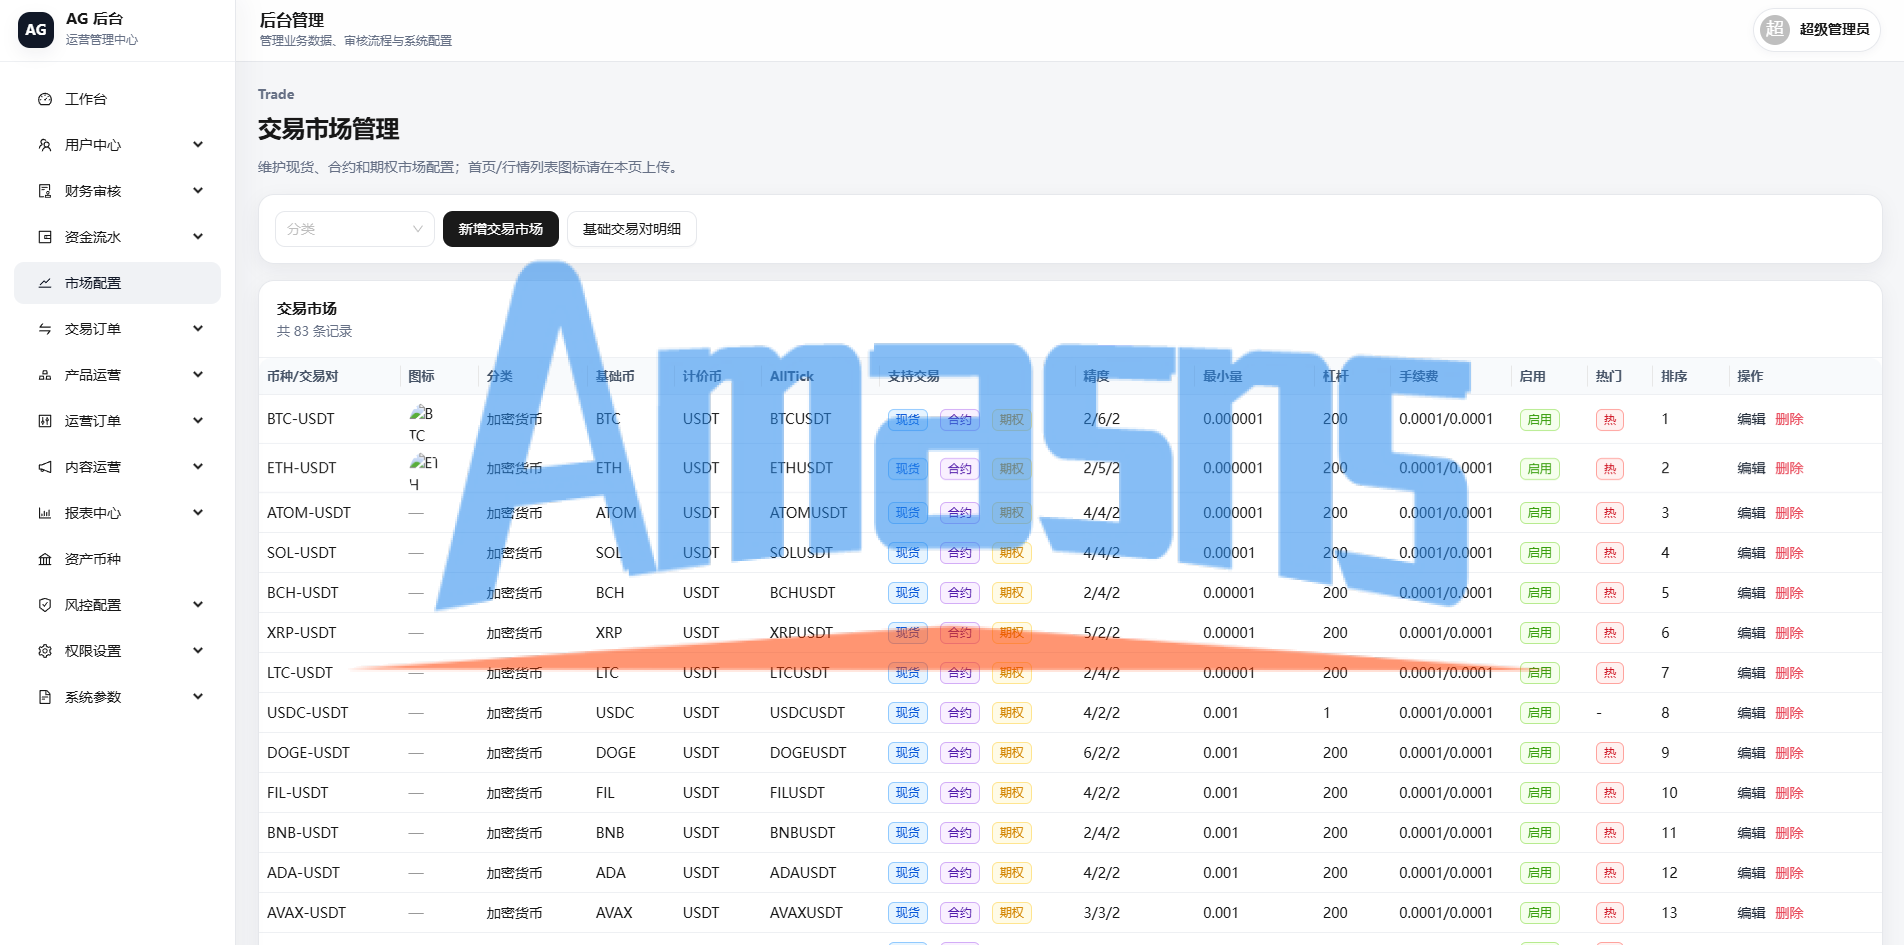Click the AG logo icon
Viewport: 1904px width, 945px height.
36,30
